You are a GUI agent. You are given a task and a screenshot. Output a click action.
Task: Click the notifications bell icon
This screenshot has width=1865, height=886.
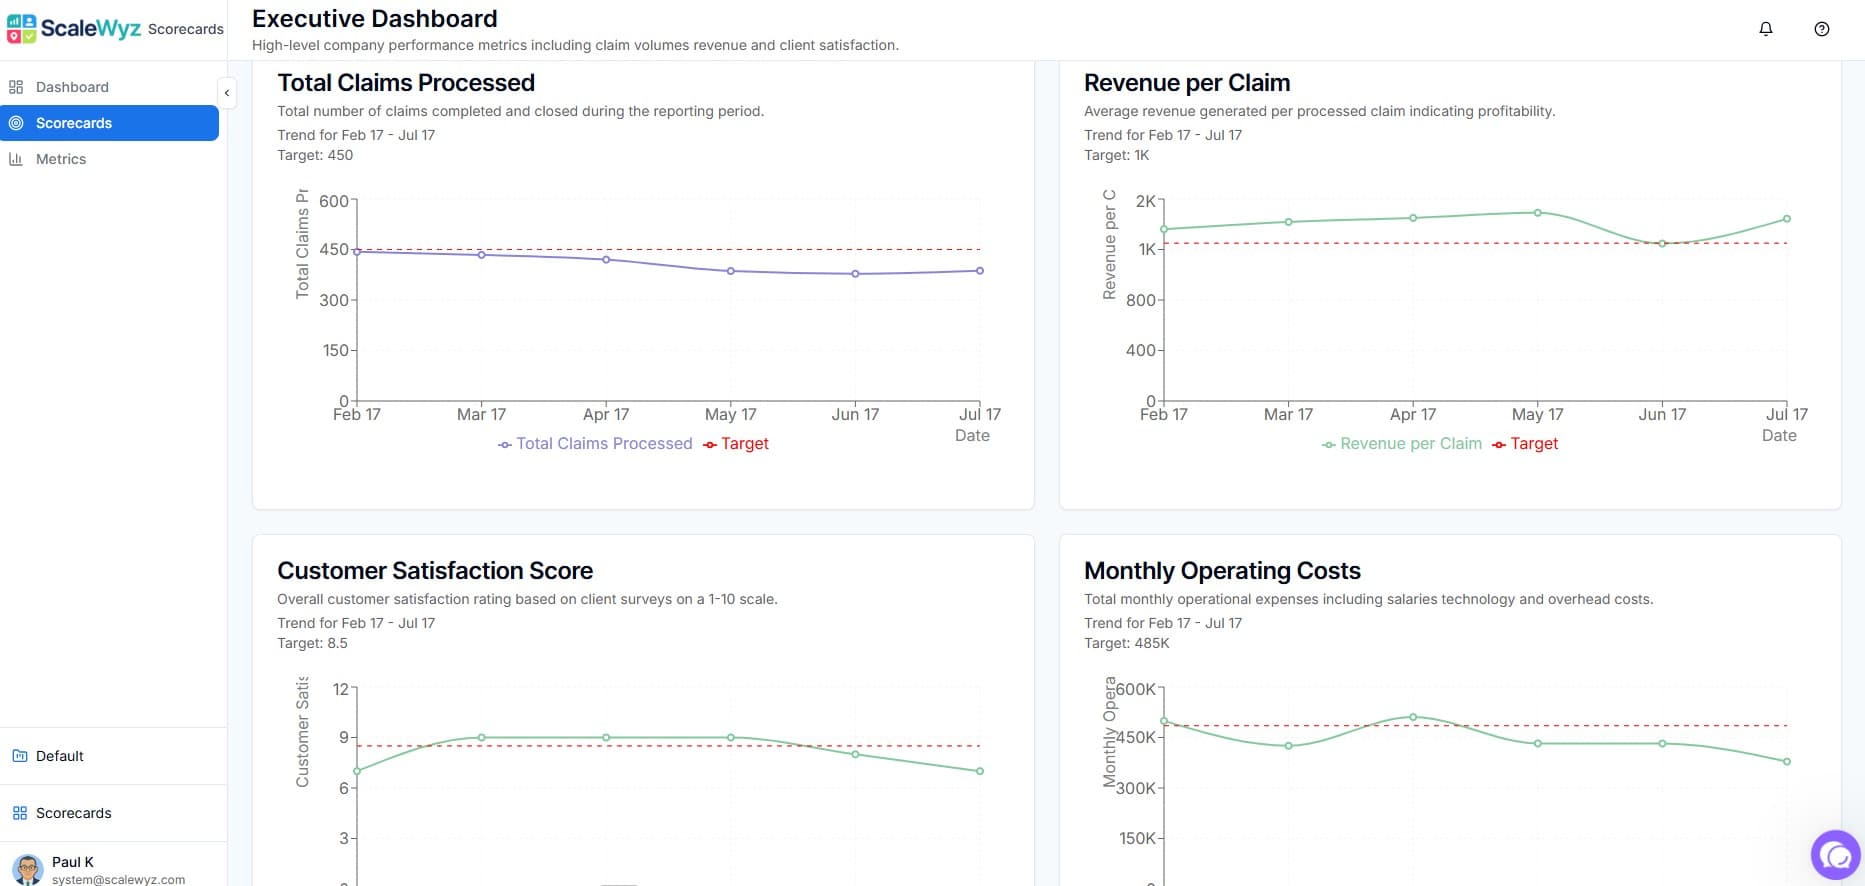(1765, 29)
